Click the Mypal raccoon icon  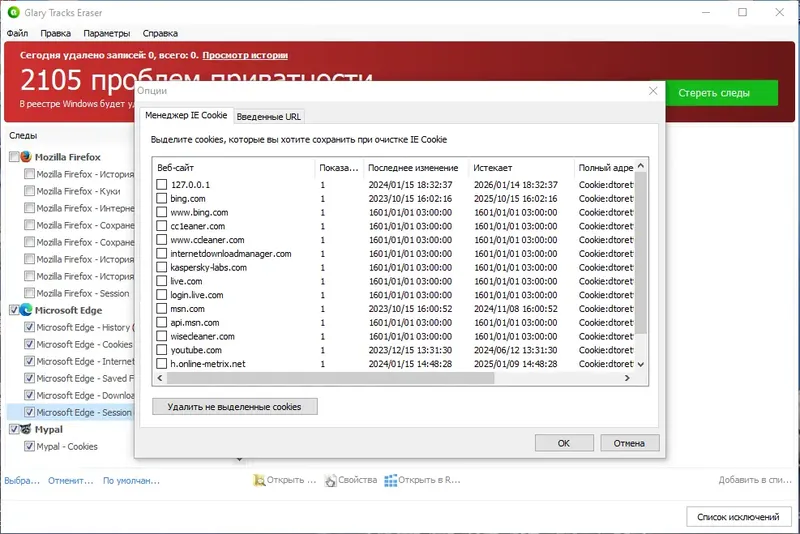tap(26, 429)
